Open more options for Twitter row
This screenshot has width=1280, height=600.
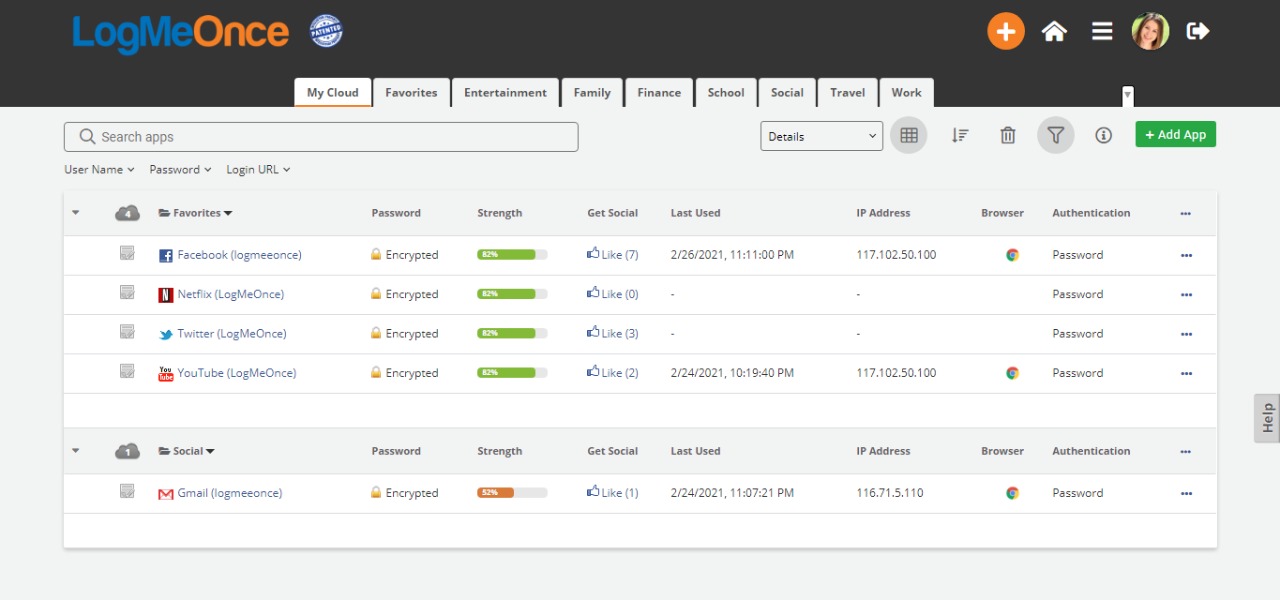[x=1186, y=334]
